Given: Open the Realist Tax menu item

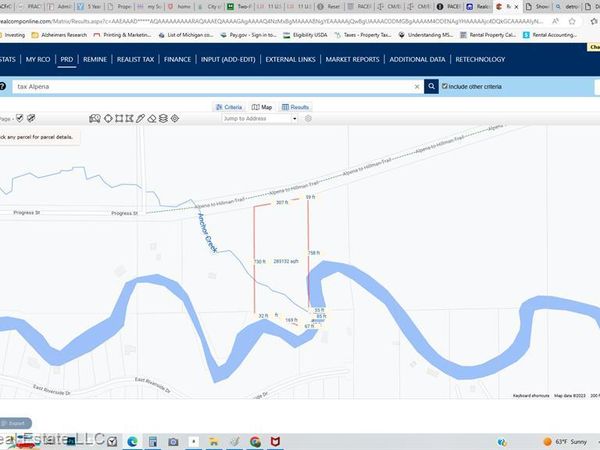Looking at the screenshot, I should point(135,60).
